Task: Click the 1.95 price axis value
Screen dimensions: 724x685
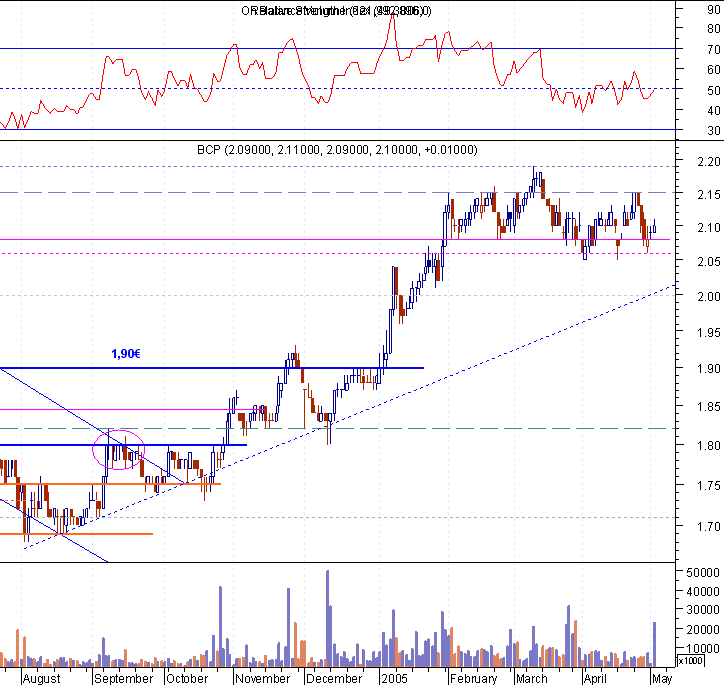Action: [708, 332]
